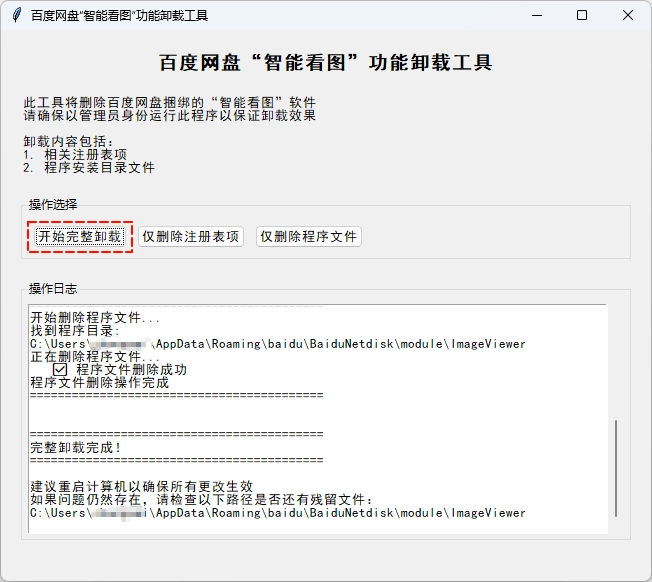Click the 完整卸载完成！ log line

(76, 447)
